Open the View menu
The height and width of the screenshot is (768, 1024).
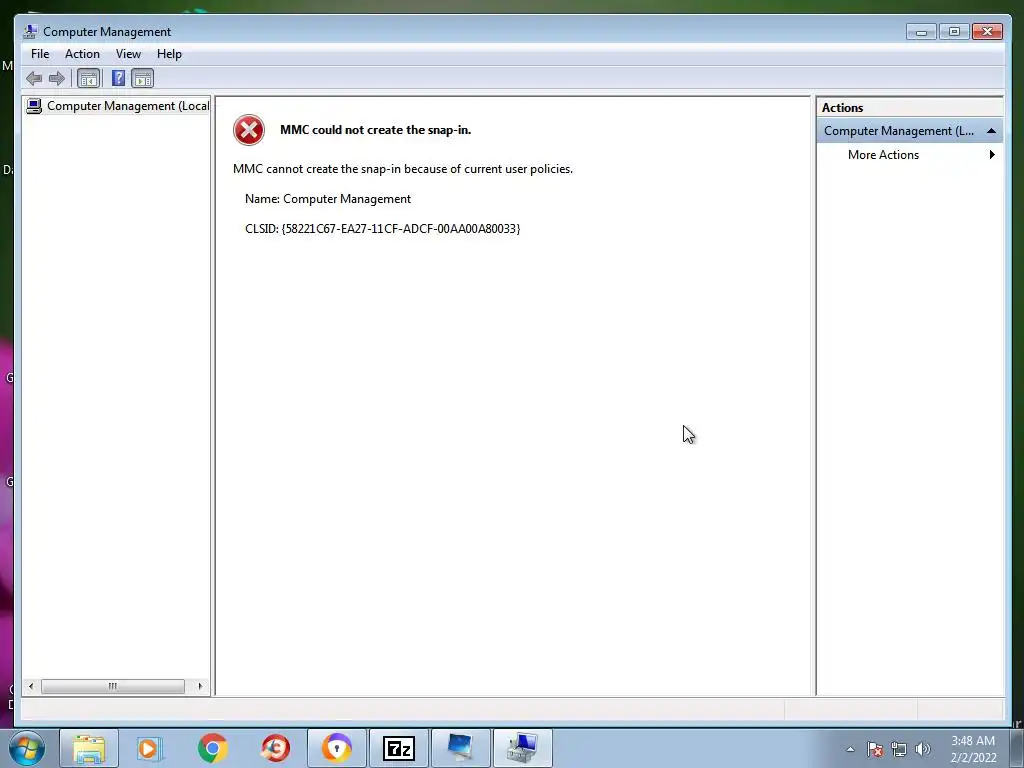point(128,54)
